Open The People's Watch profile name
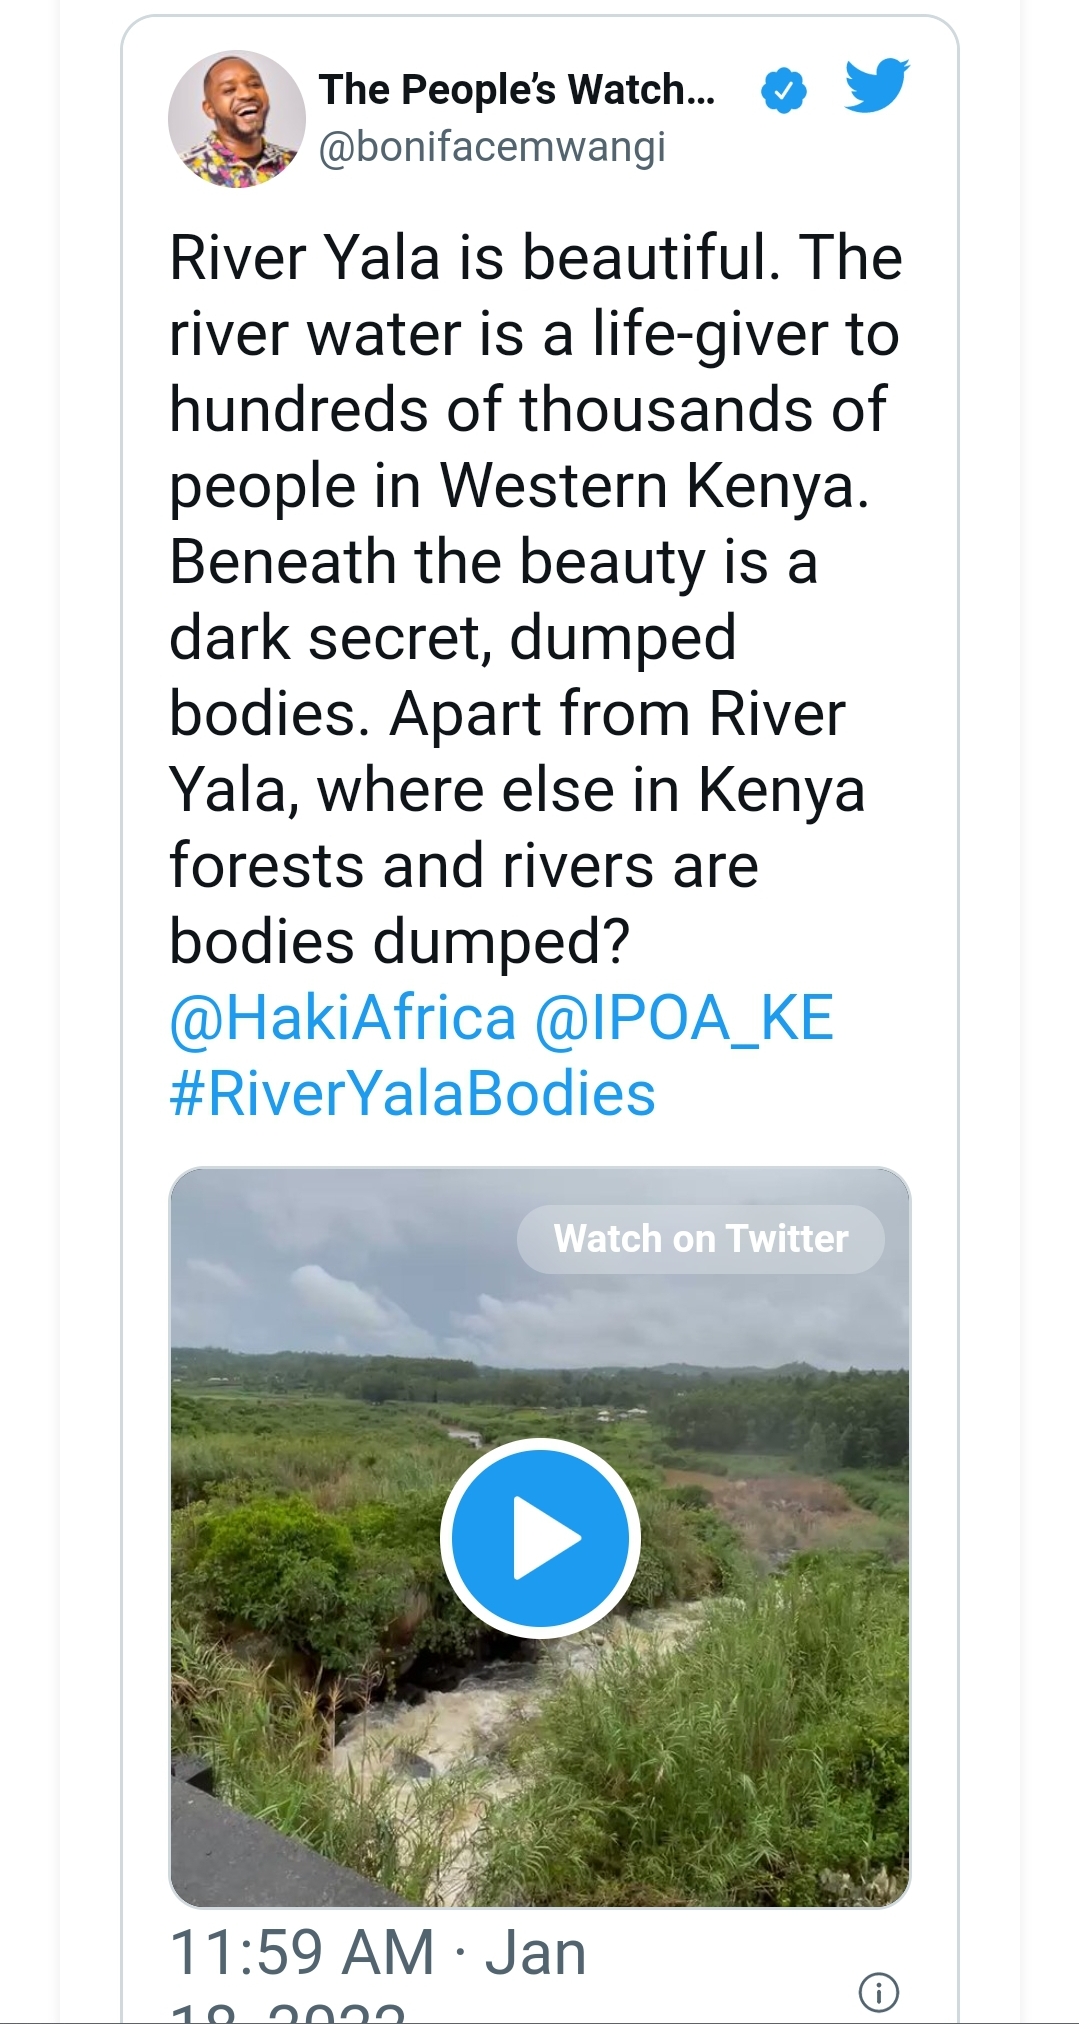The image size is (1079, 2024). pos(517,90)
